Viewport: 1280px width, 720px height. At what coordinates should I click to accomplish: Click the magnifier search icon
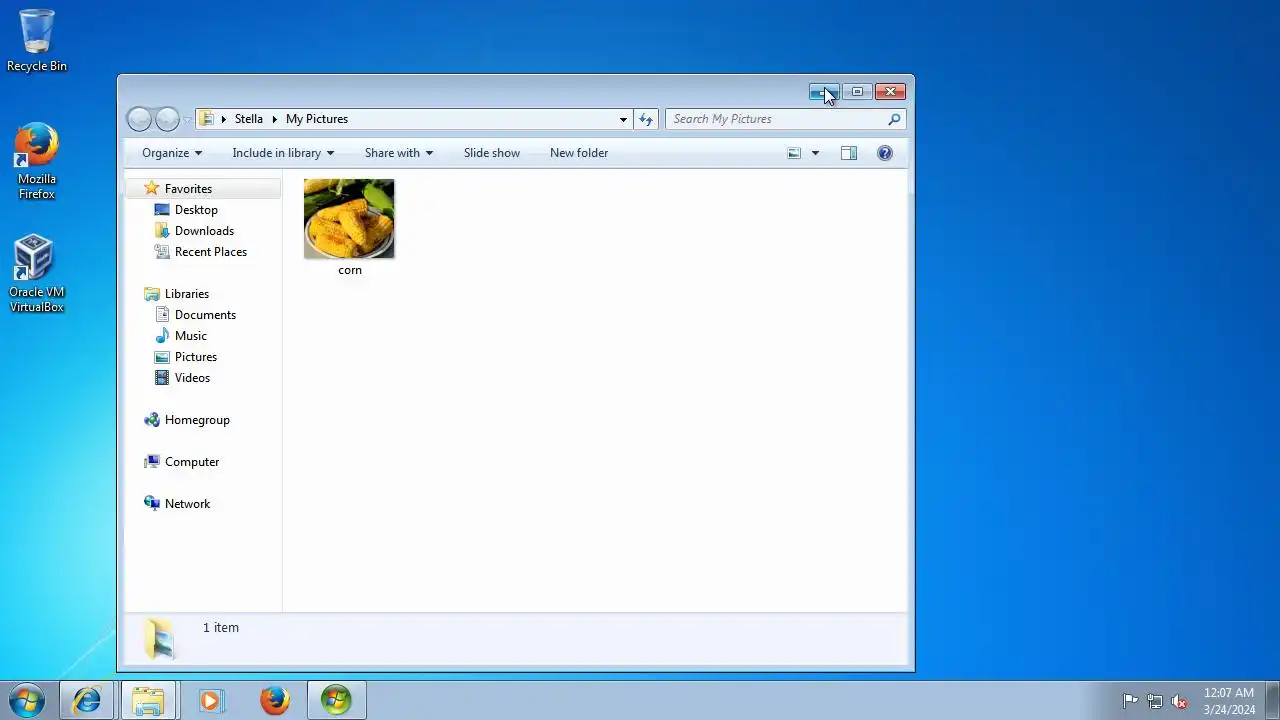(x=894, y=119)
